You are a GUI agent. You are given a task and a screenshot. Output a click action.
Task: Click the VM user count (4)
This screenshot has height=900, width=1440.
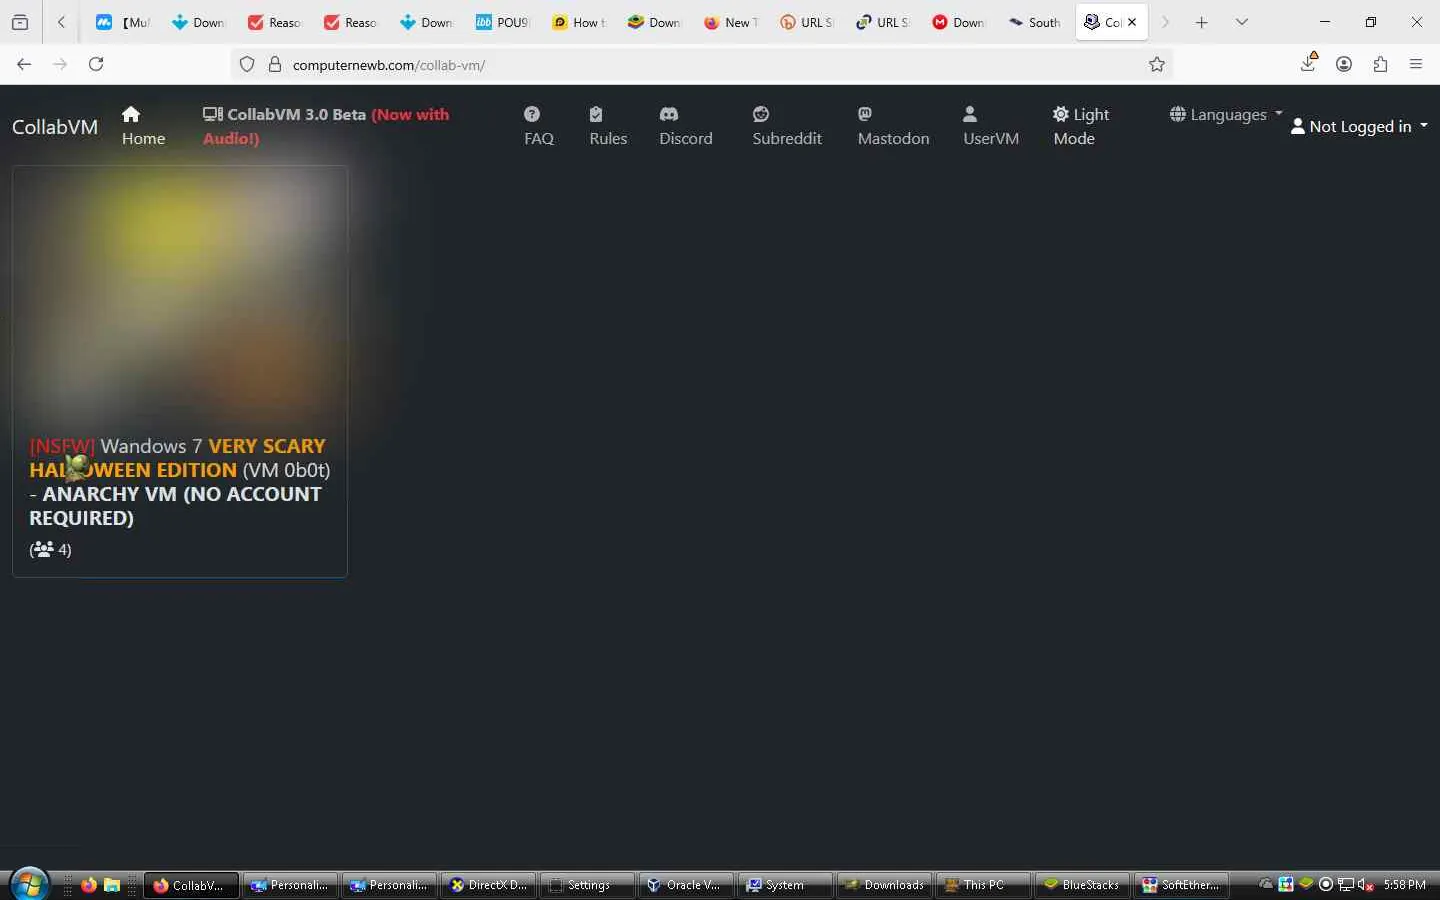[50, 549]
